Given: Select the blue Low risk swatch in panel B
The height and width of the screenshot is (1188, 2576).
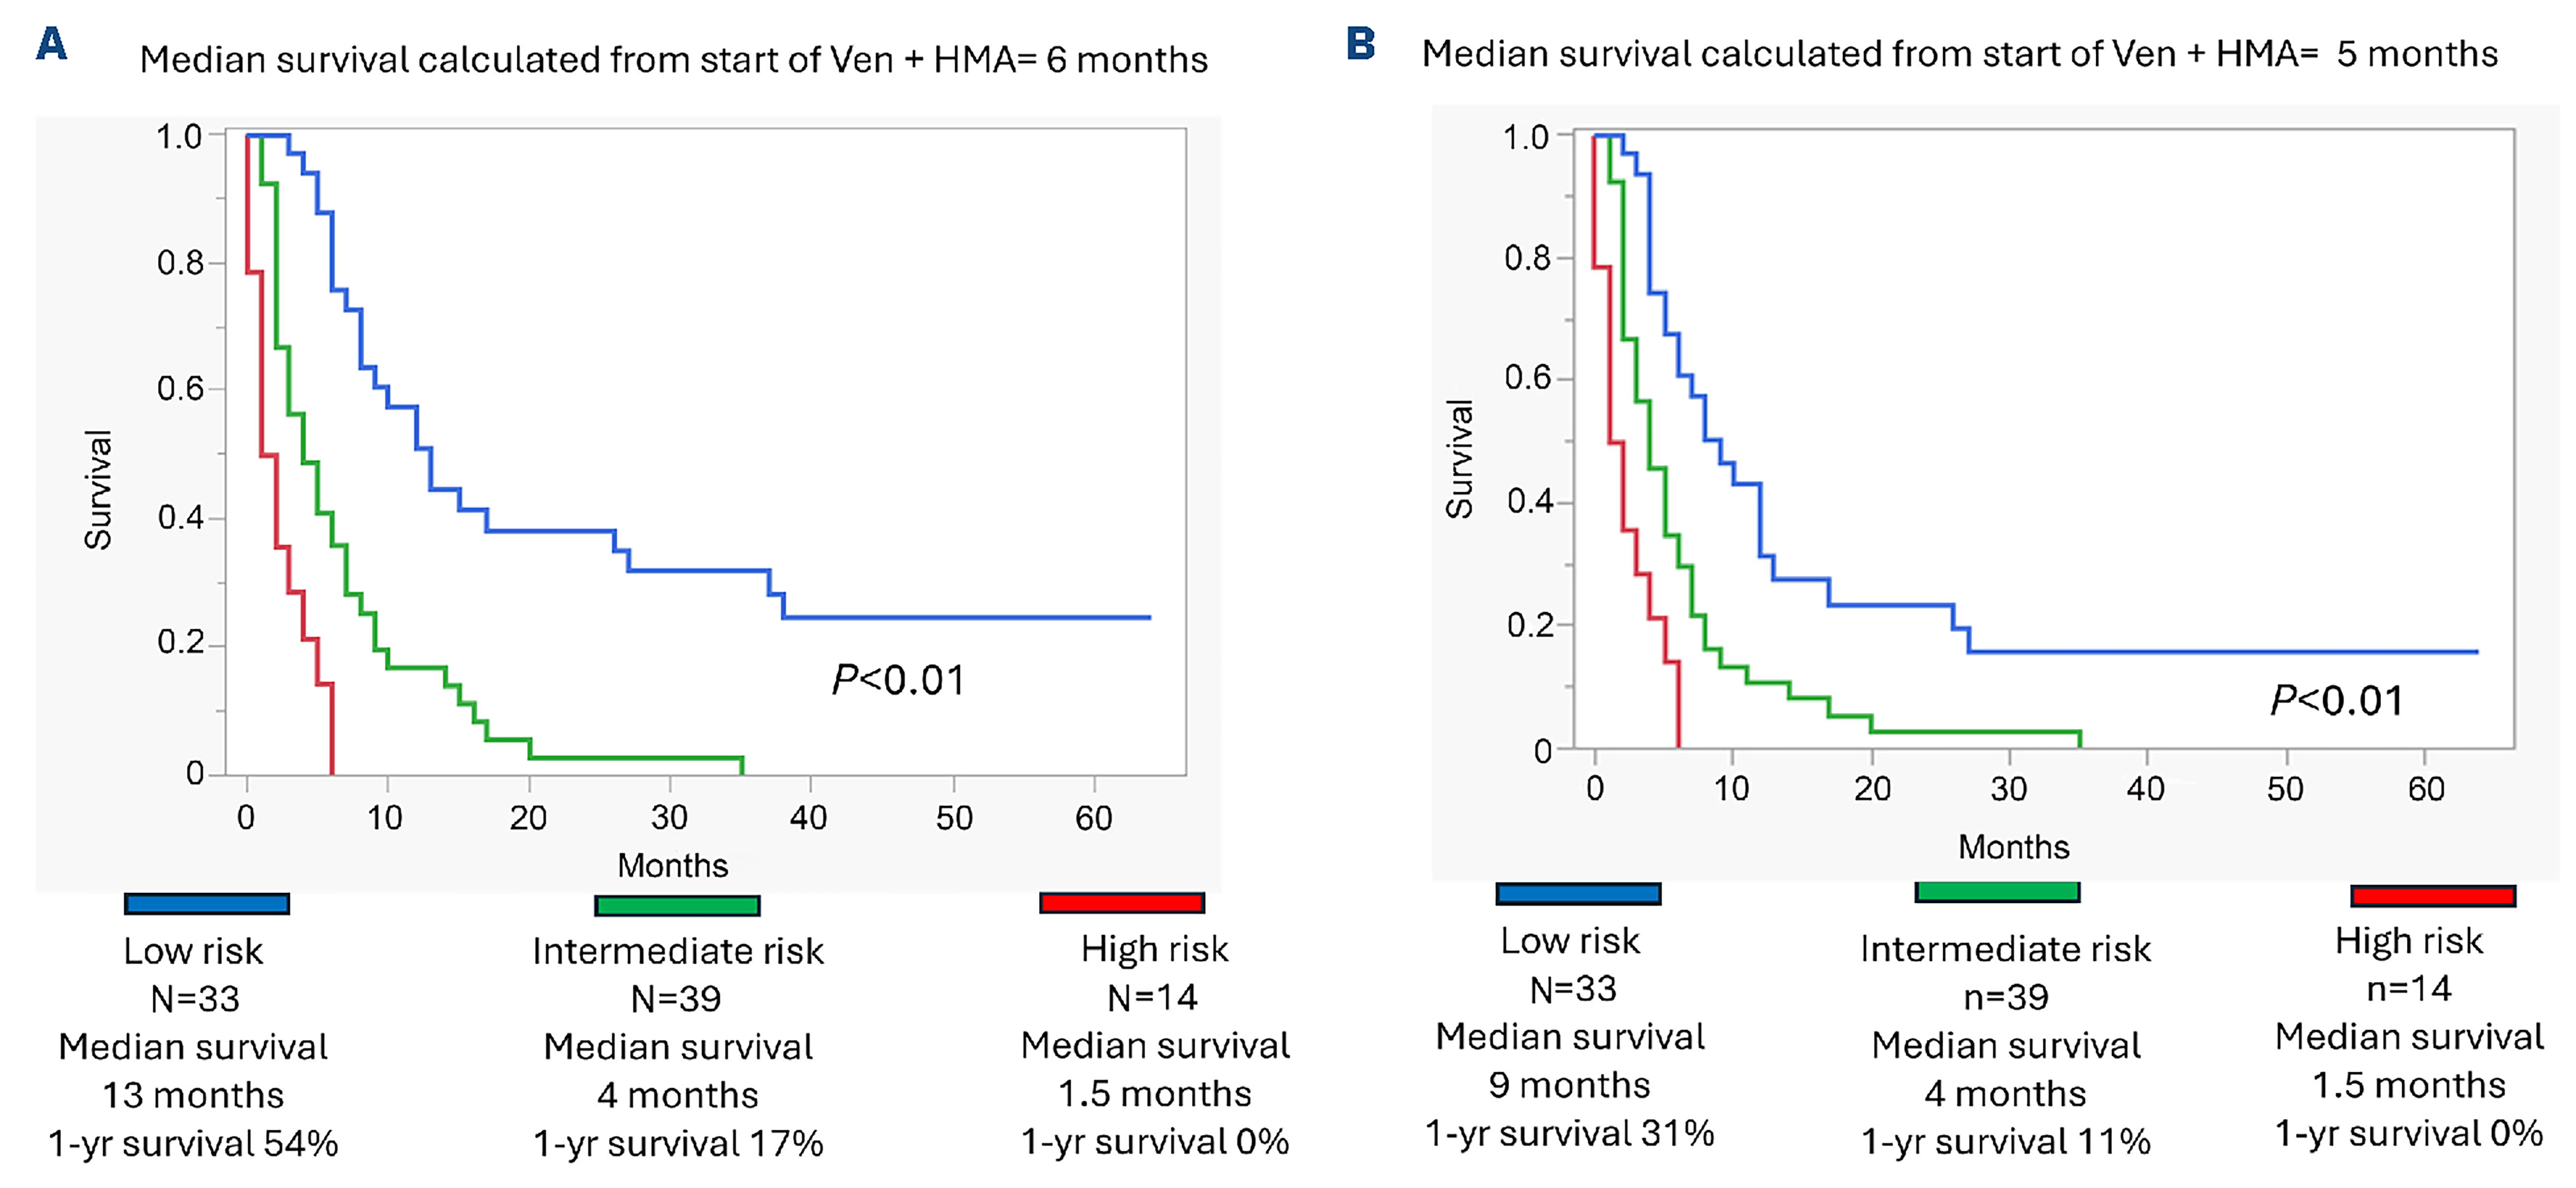Looking at the screenshot, I should click(1578, 894).
